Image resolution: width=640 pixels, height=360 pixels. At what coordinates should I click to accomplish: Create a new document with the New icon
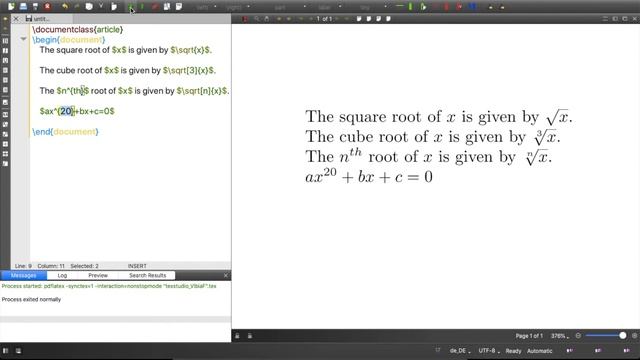coord(11,7)
